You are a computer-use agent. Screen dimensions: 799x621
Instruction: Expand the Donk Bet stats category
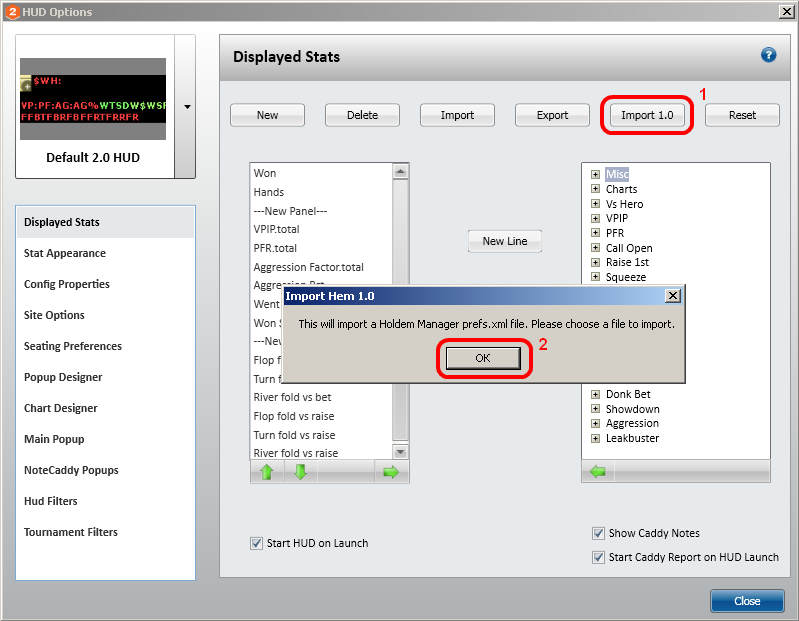pyautogui.click(x=595, y=394)
